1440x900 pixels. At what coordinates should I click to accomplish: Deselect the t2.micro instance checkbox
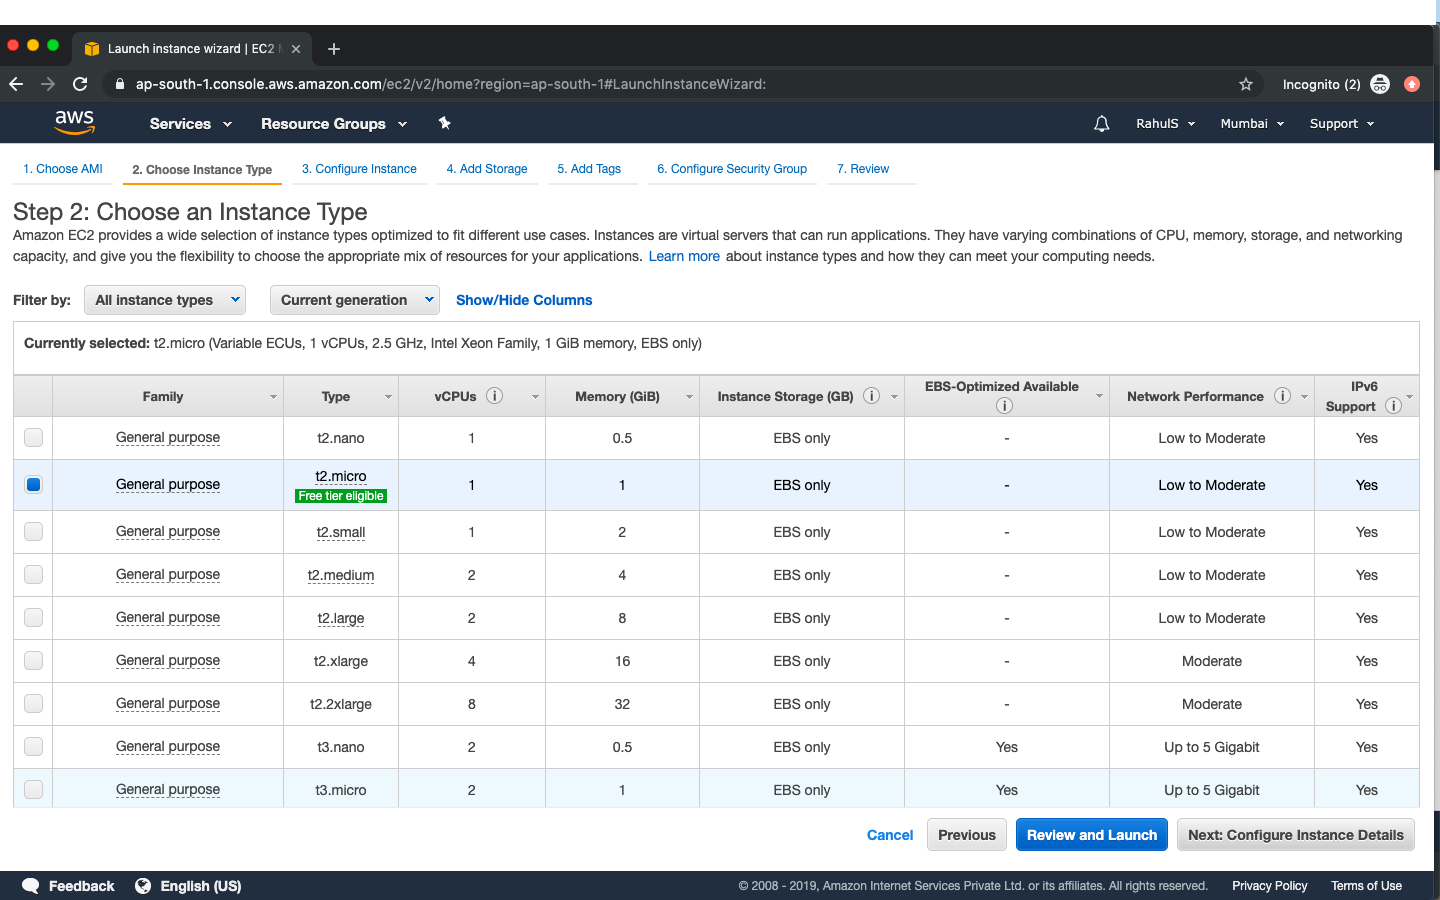(x=33, y=484)
